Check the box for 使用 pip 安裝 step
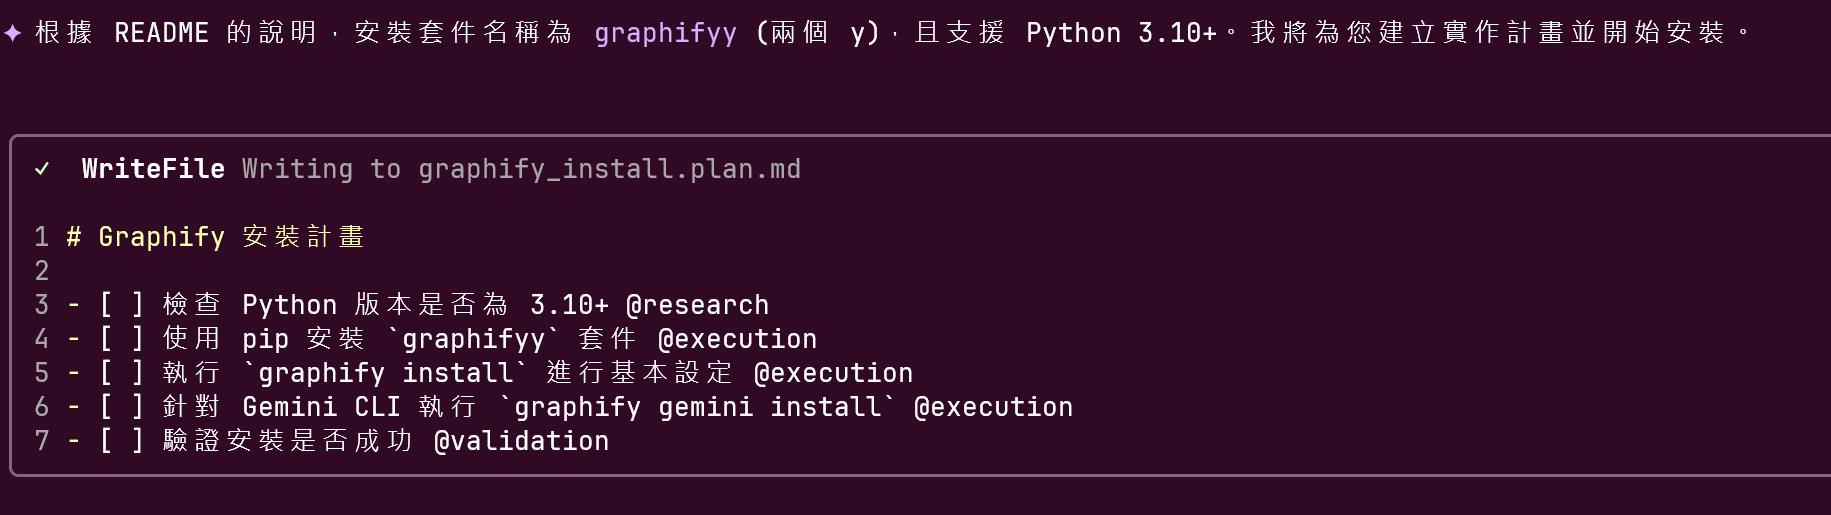Image resolution: width=1831 pixels, height=515 pixels. pos(121,339)
